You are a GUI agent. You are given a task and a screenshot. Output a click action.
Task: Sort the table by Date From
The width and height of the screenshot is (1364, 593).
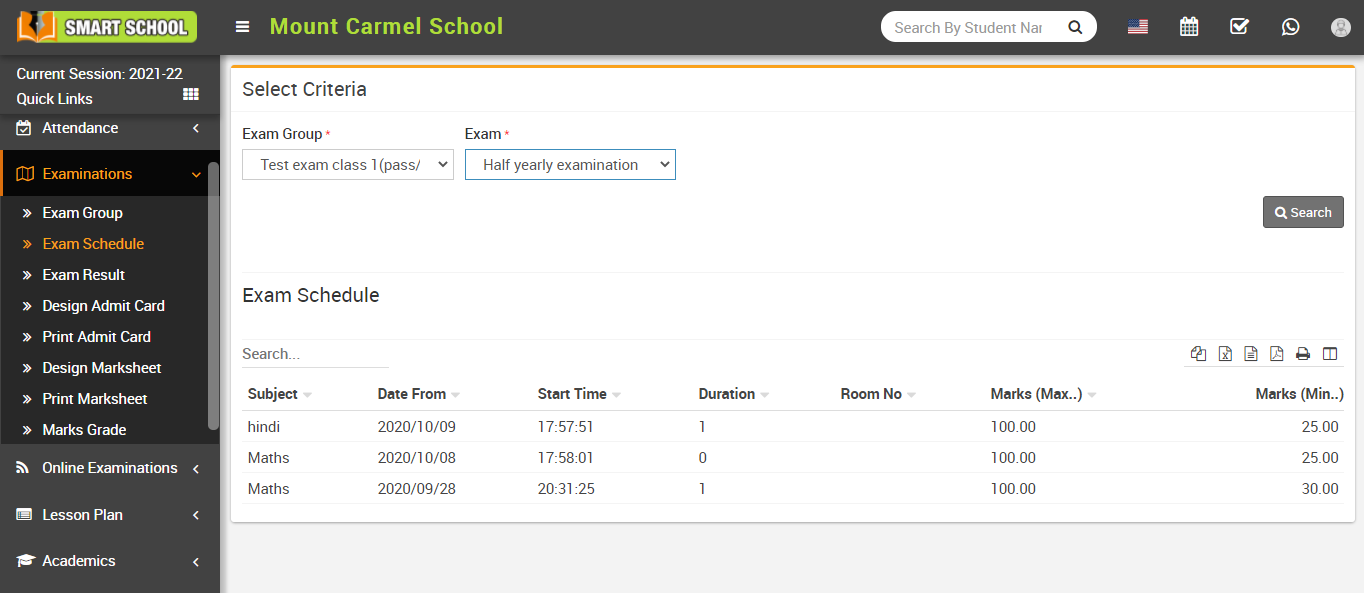[x=410, y=393]
